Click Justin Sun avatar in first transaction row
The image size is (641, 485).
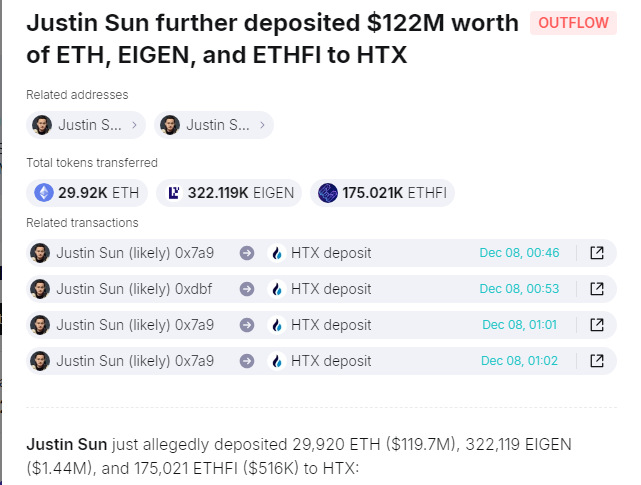point(41,253)
